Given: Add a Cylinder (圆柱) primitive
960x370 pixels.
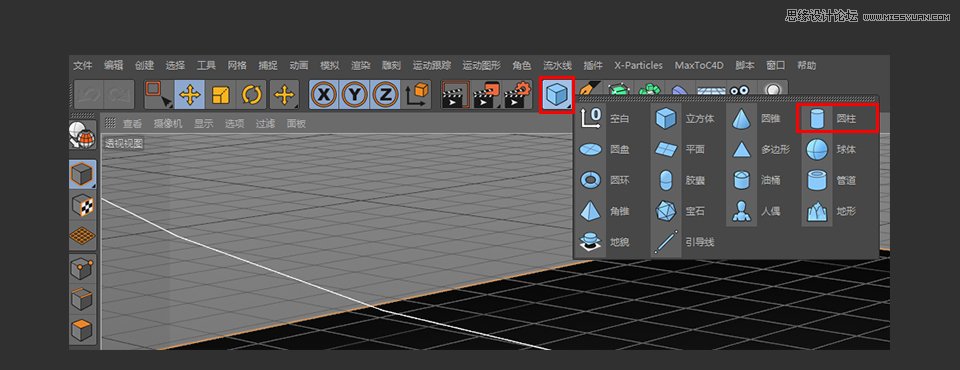Looking at the screenshot, I should point(837,118).
